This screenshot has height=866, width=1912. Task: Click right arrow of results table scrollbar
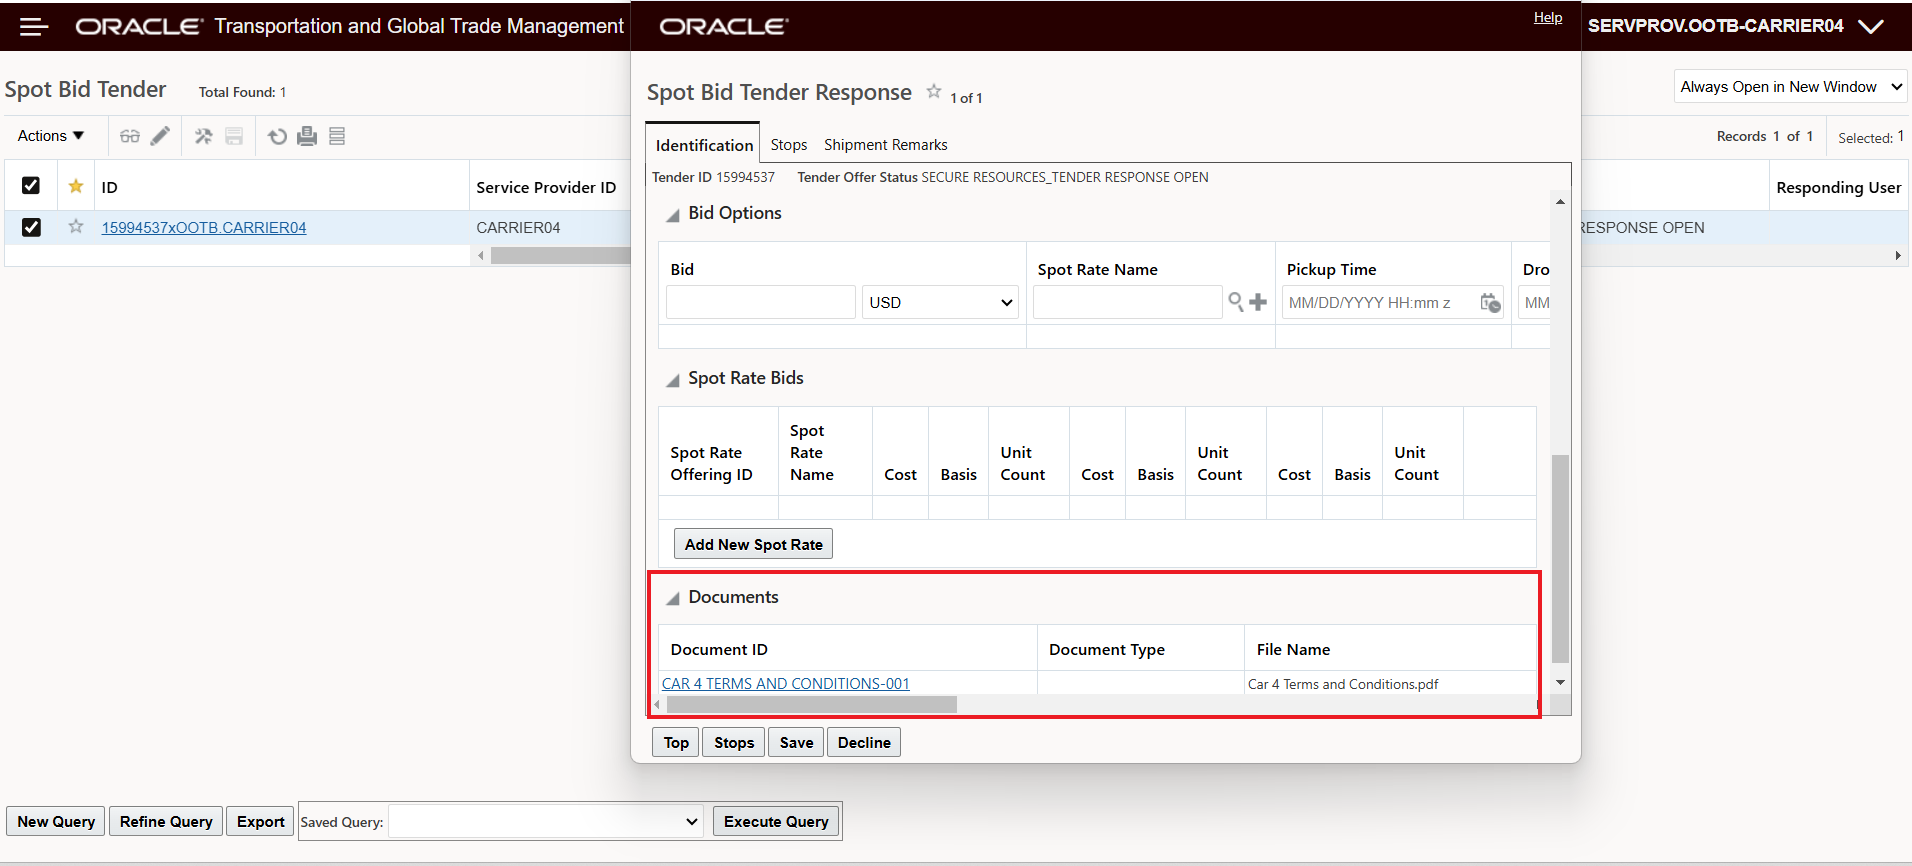[x=1898, y=256]
